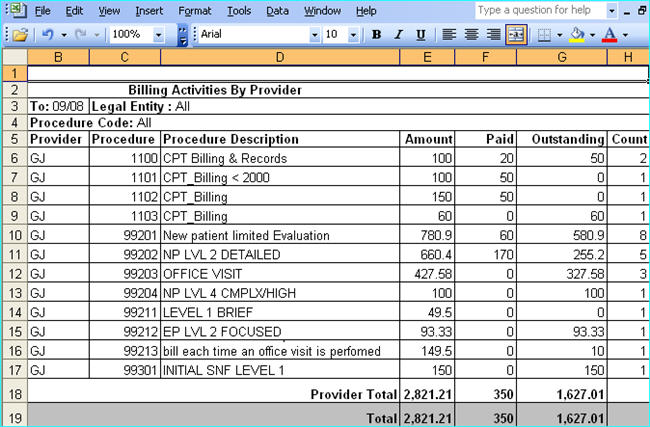Expand the zoom 100% dropdown
The width and height of the screenshot is (650, 427).
[x=159, y=34]
